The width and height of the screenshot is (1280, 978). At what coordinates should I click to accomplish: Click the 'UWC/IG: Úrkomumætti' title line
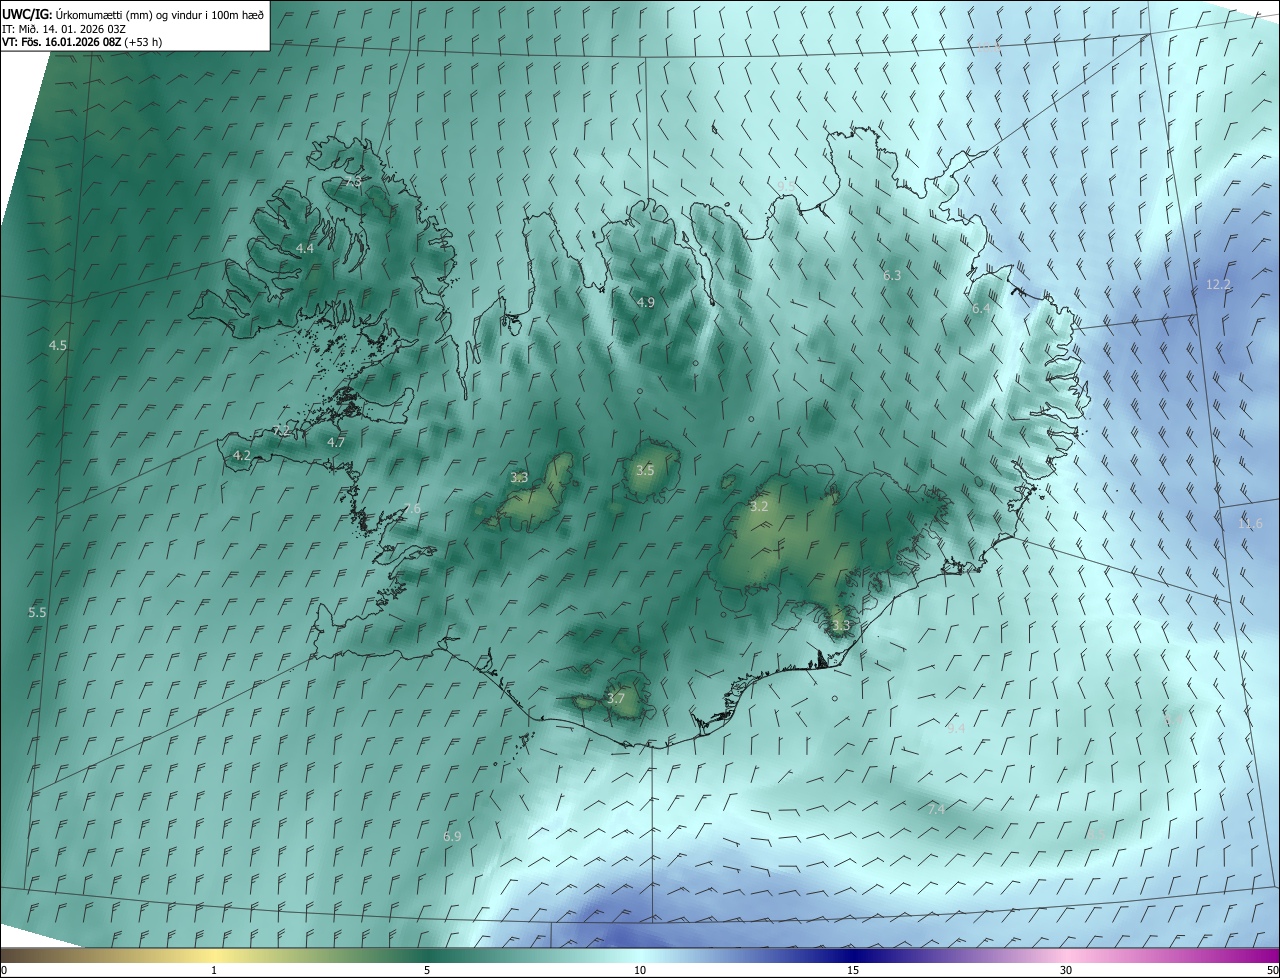click(x=133, y=14)
